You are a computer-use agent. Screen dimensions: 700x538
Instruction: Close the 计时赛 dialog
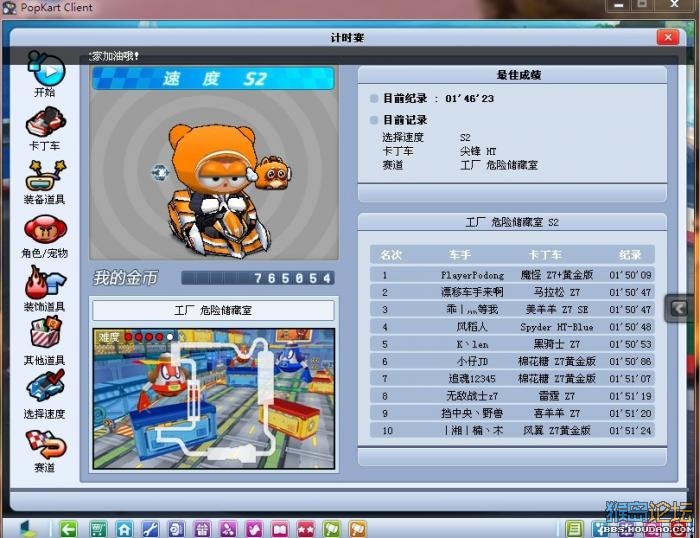(x=667, y=37)
